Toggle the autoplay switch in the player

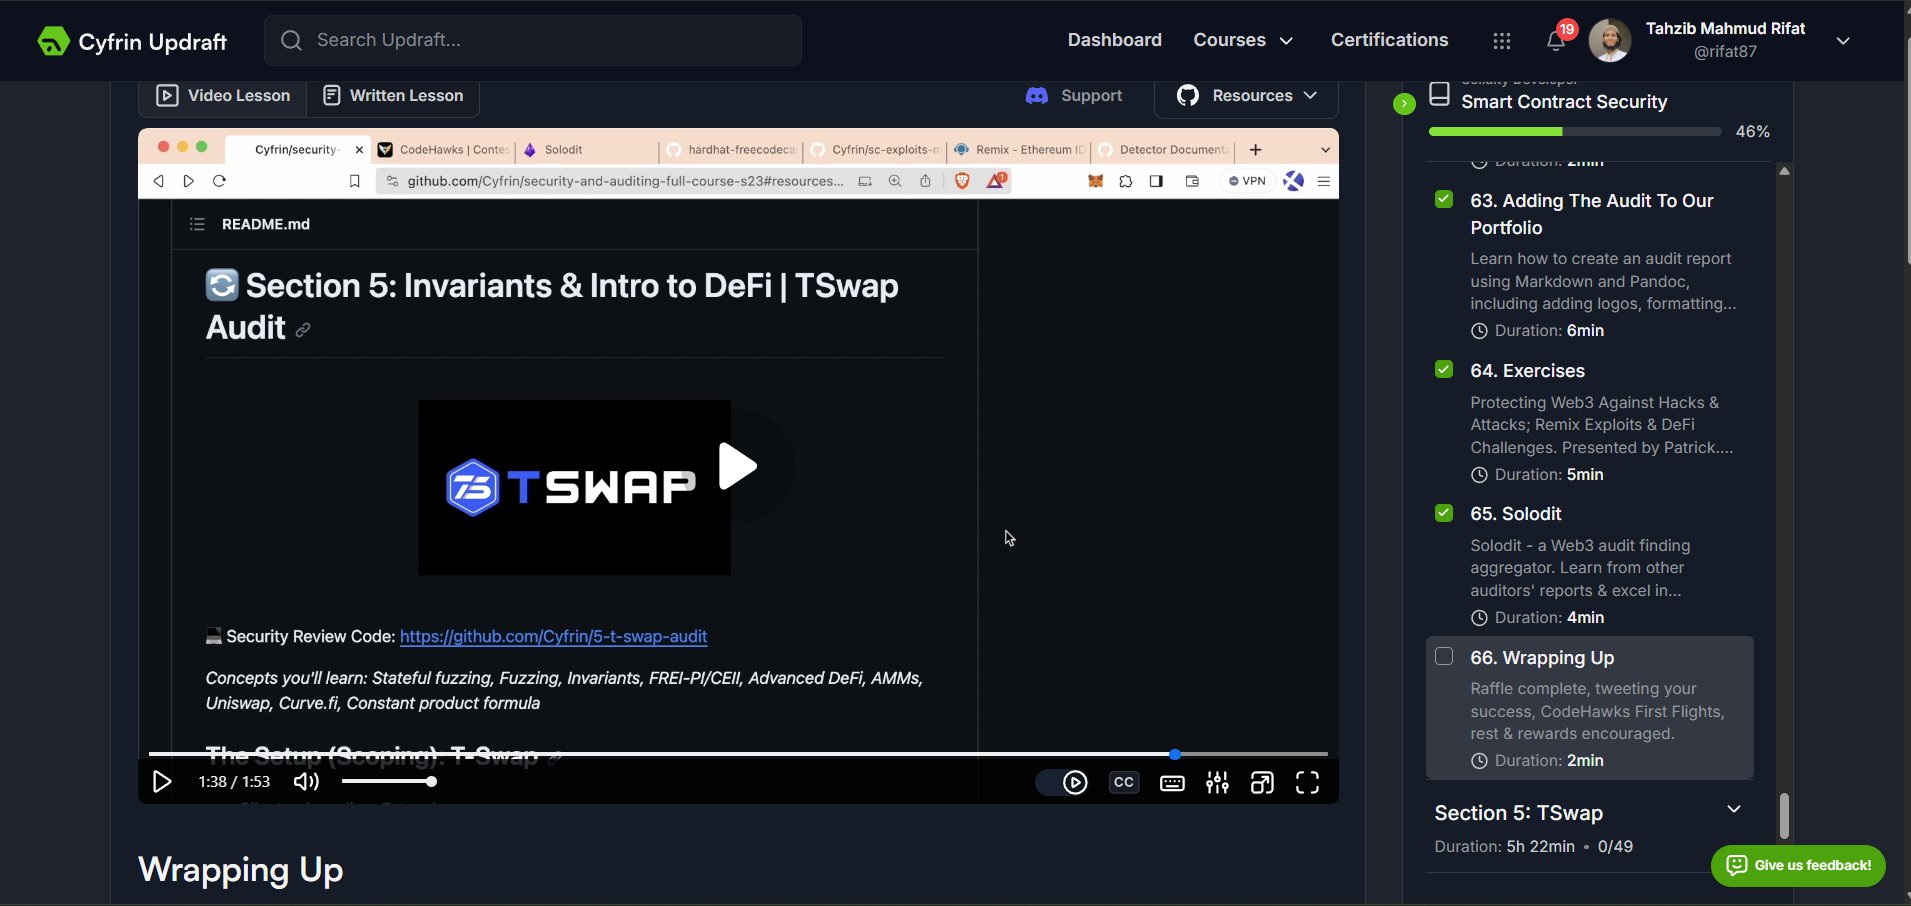click(1062, 783)
